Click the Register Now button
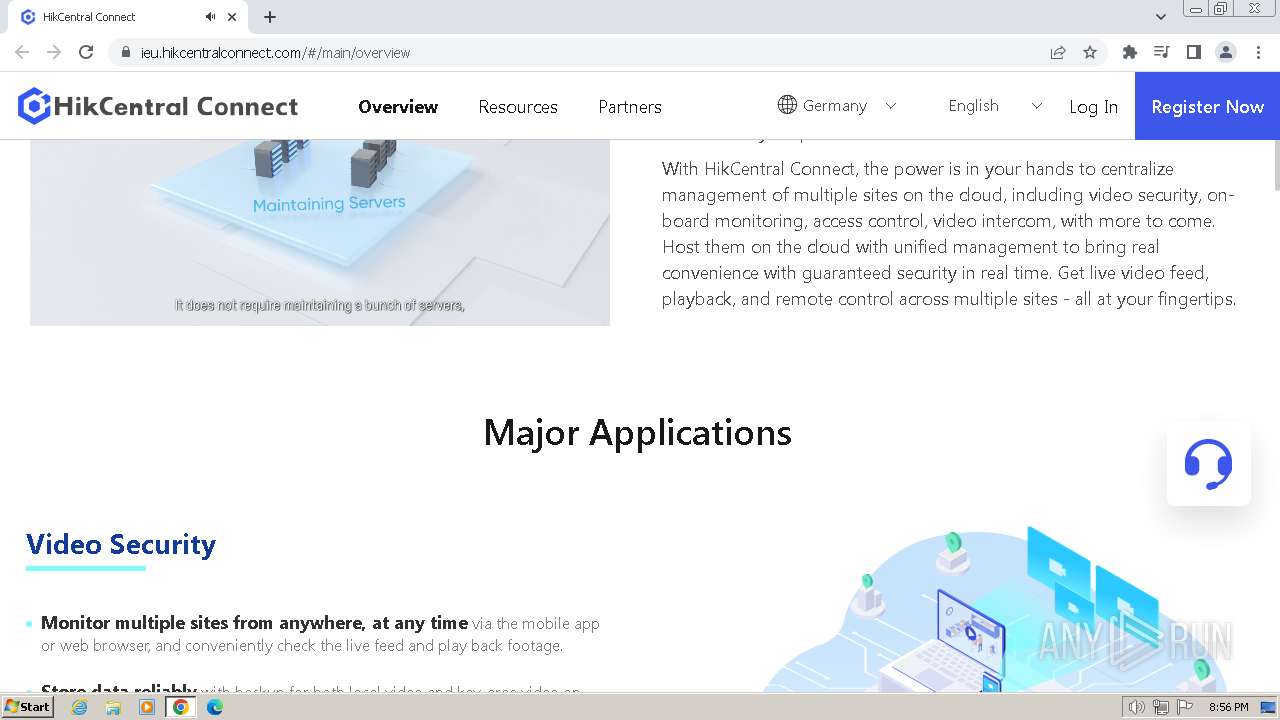Screen dimensions: 1280x720 (x=1207, y=106)
